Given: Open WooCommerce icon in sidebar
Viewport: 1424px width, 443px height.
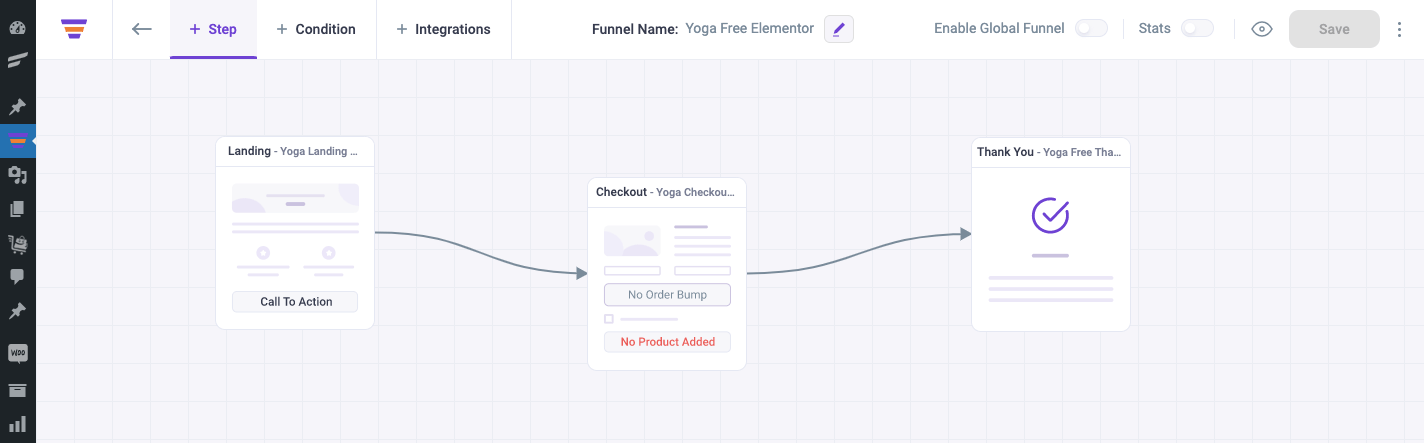Looking at the screenshot, I should [x=17, y=353].
